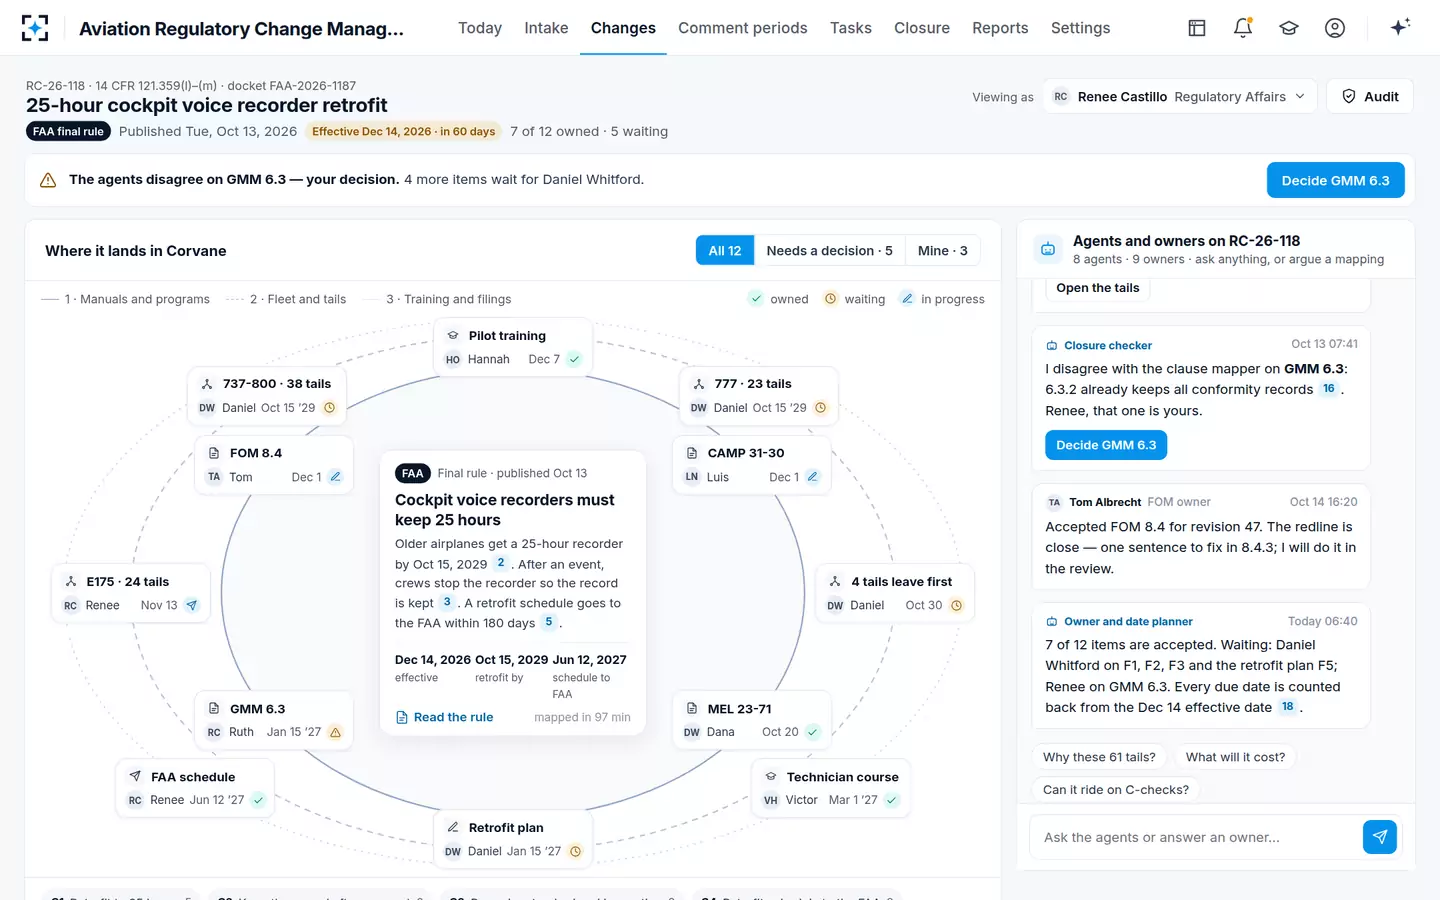Toggle the in progress legend filter
This screenshot has height=900, width=1440.
click(942, 299)
